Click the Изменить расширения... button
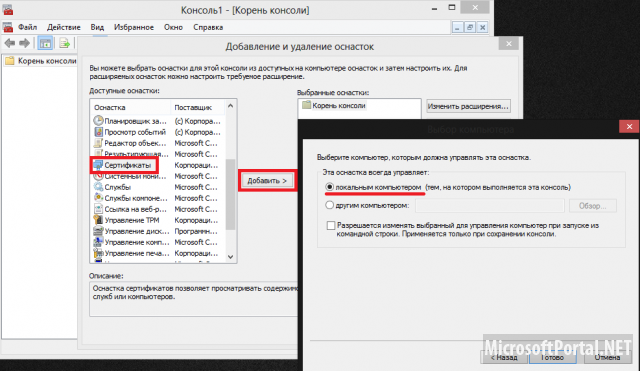The height and width of the screenshot is (371, 640). coord(468,106)
